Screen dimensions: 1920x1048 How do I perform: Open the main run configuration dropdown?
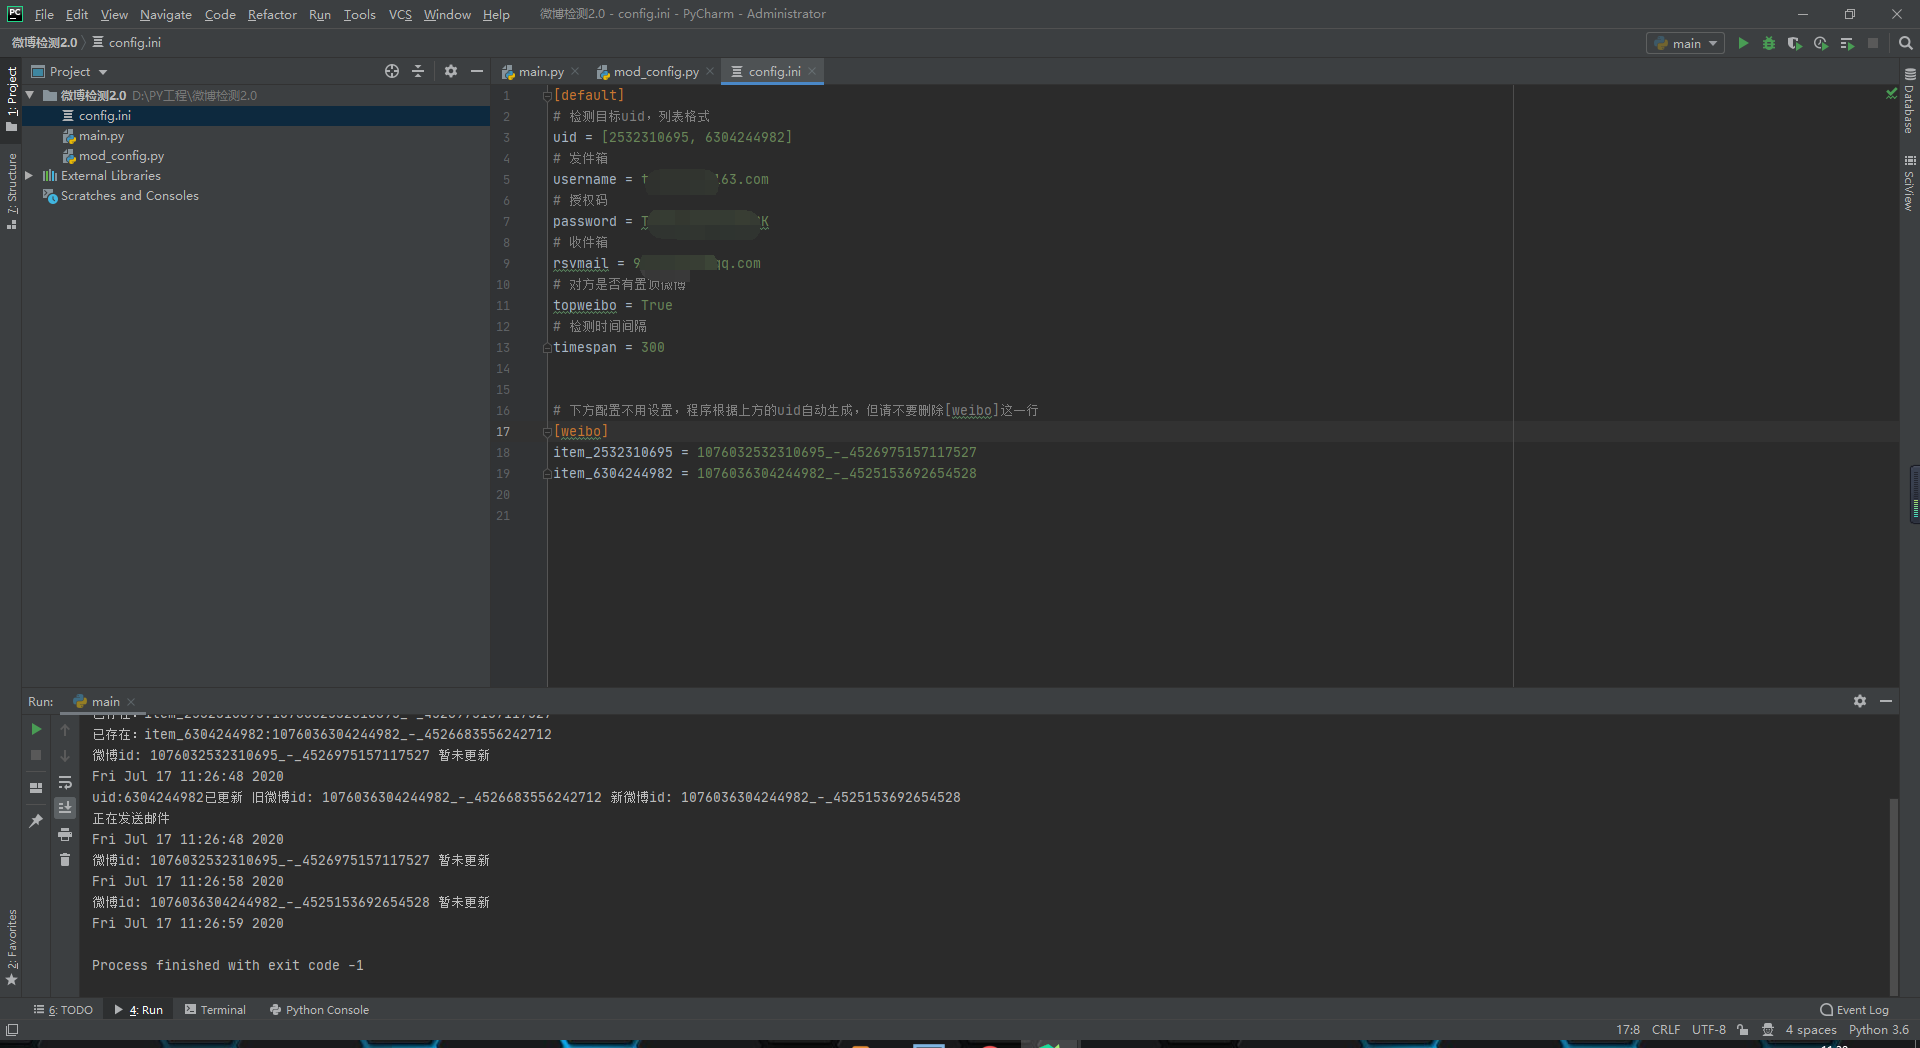(x=1686, y=43)
